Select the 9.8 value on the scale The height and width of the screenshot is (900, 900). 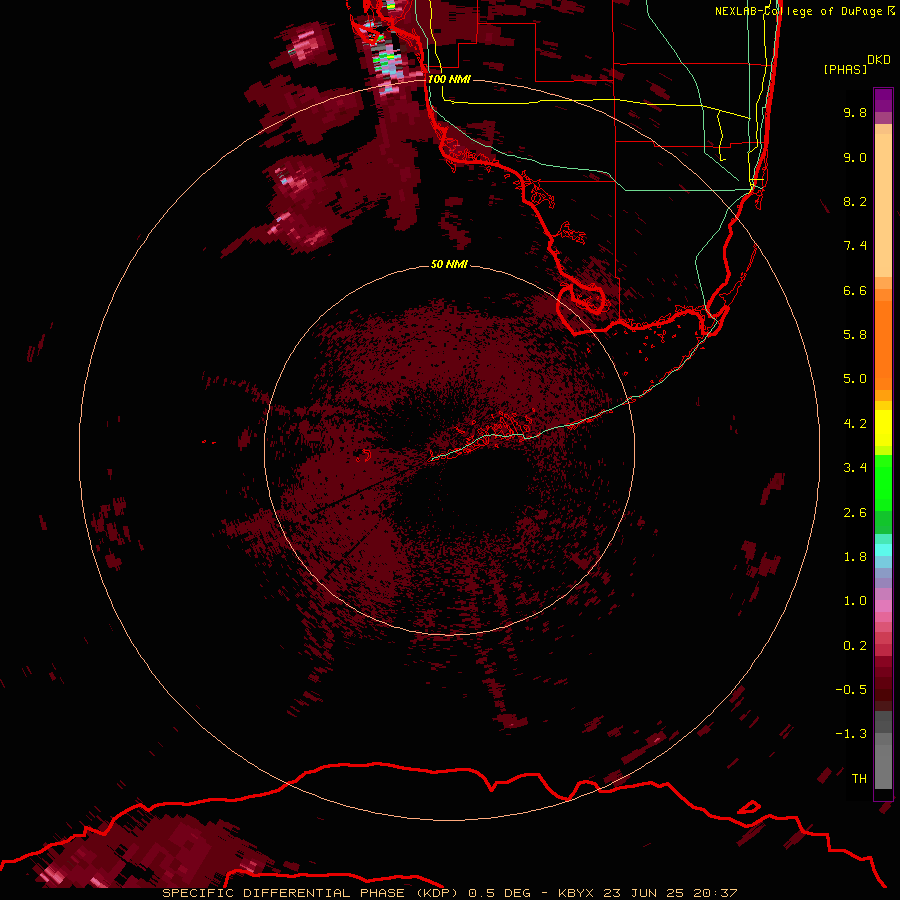click(855, 112)
